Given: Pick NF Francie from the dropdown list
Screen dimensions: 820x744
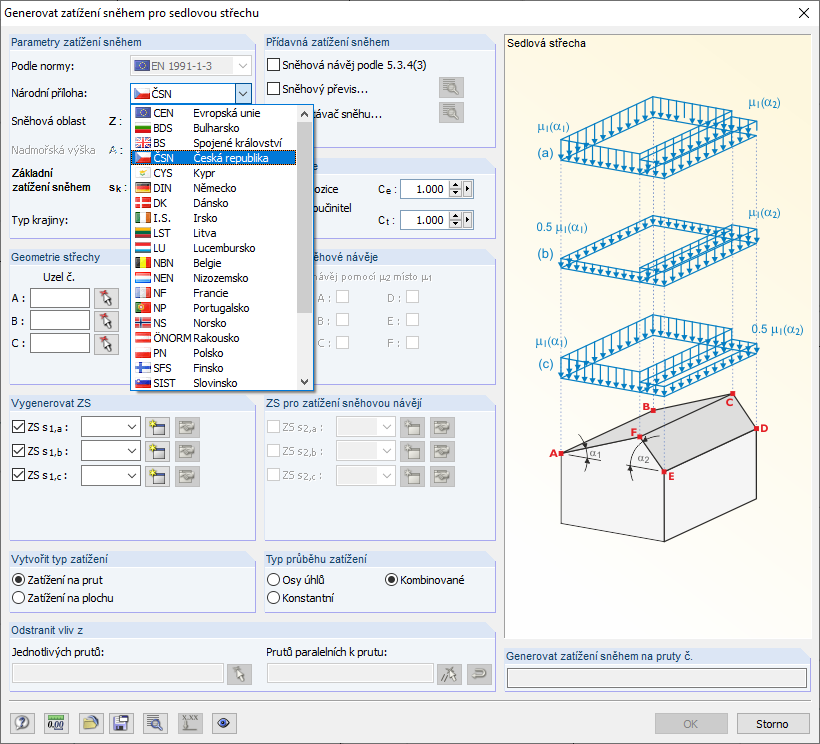Looking at the screenshot, I should (x=214, y=293).
